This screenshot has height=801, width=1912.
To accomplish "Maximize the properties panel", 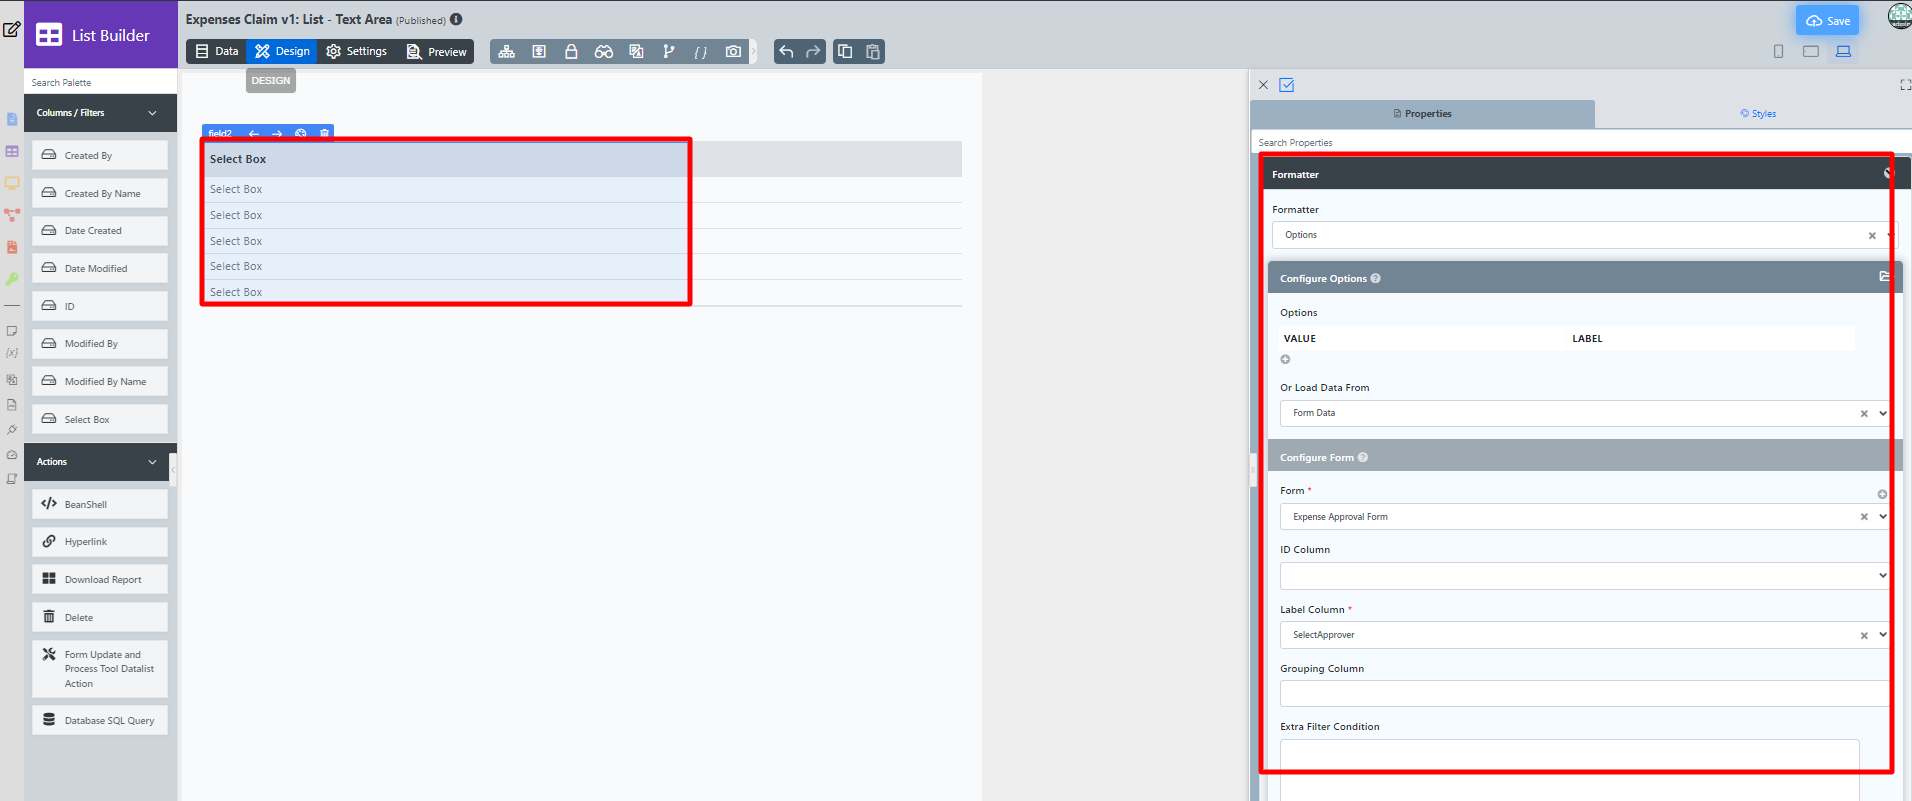I will click(1905, 85).
